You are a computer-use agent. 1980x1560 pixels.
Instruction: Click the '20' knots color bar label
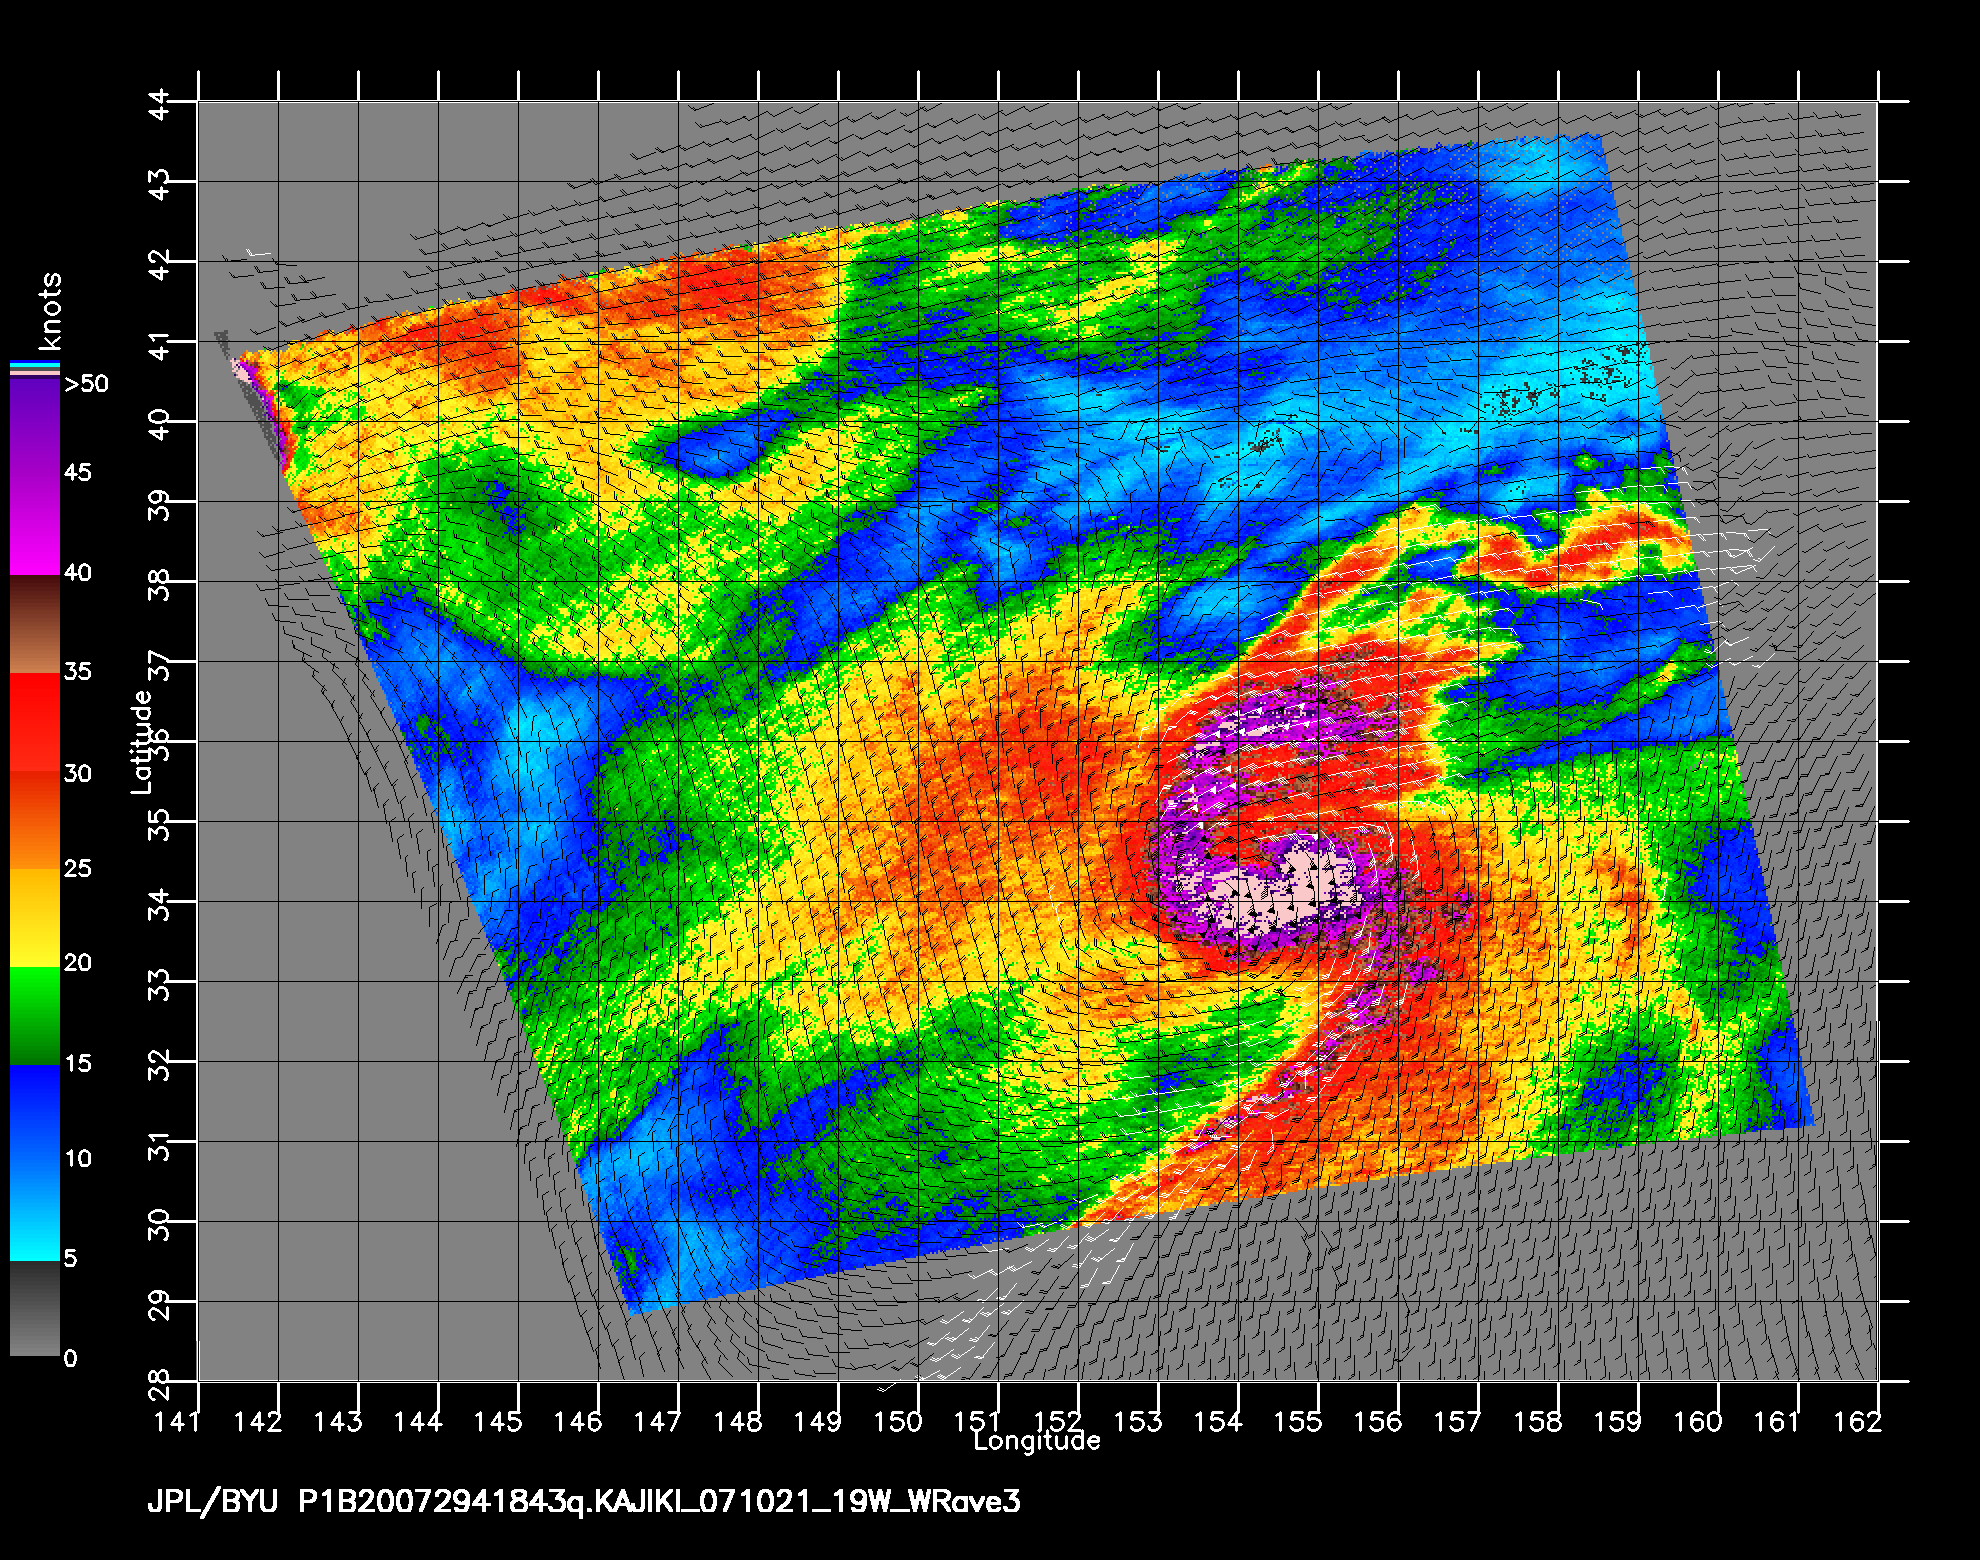tap(78, 962)
